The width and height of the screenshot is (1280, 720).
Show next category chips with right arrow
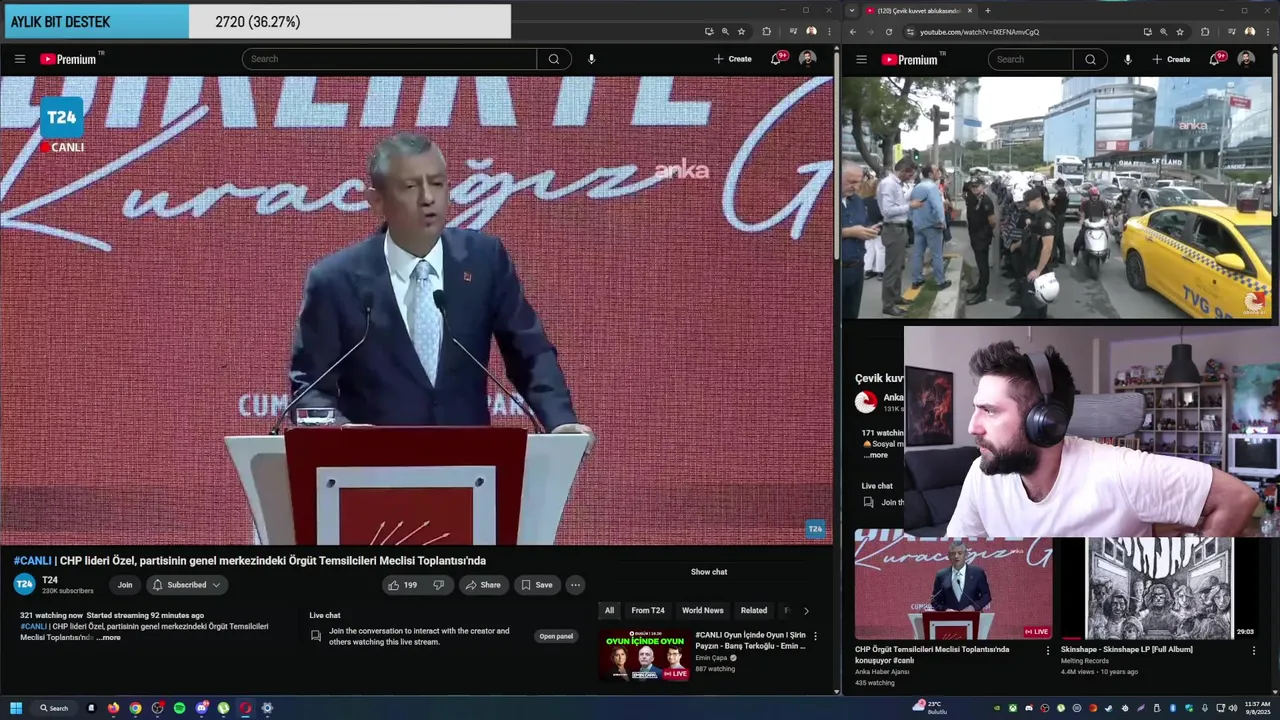(806, 611)
